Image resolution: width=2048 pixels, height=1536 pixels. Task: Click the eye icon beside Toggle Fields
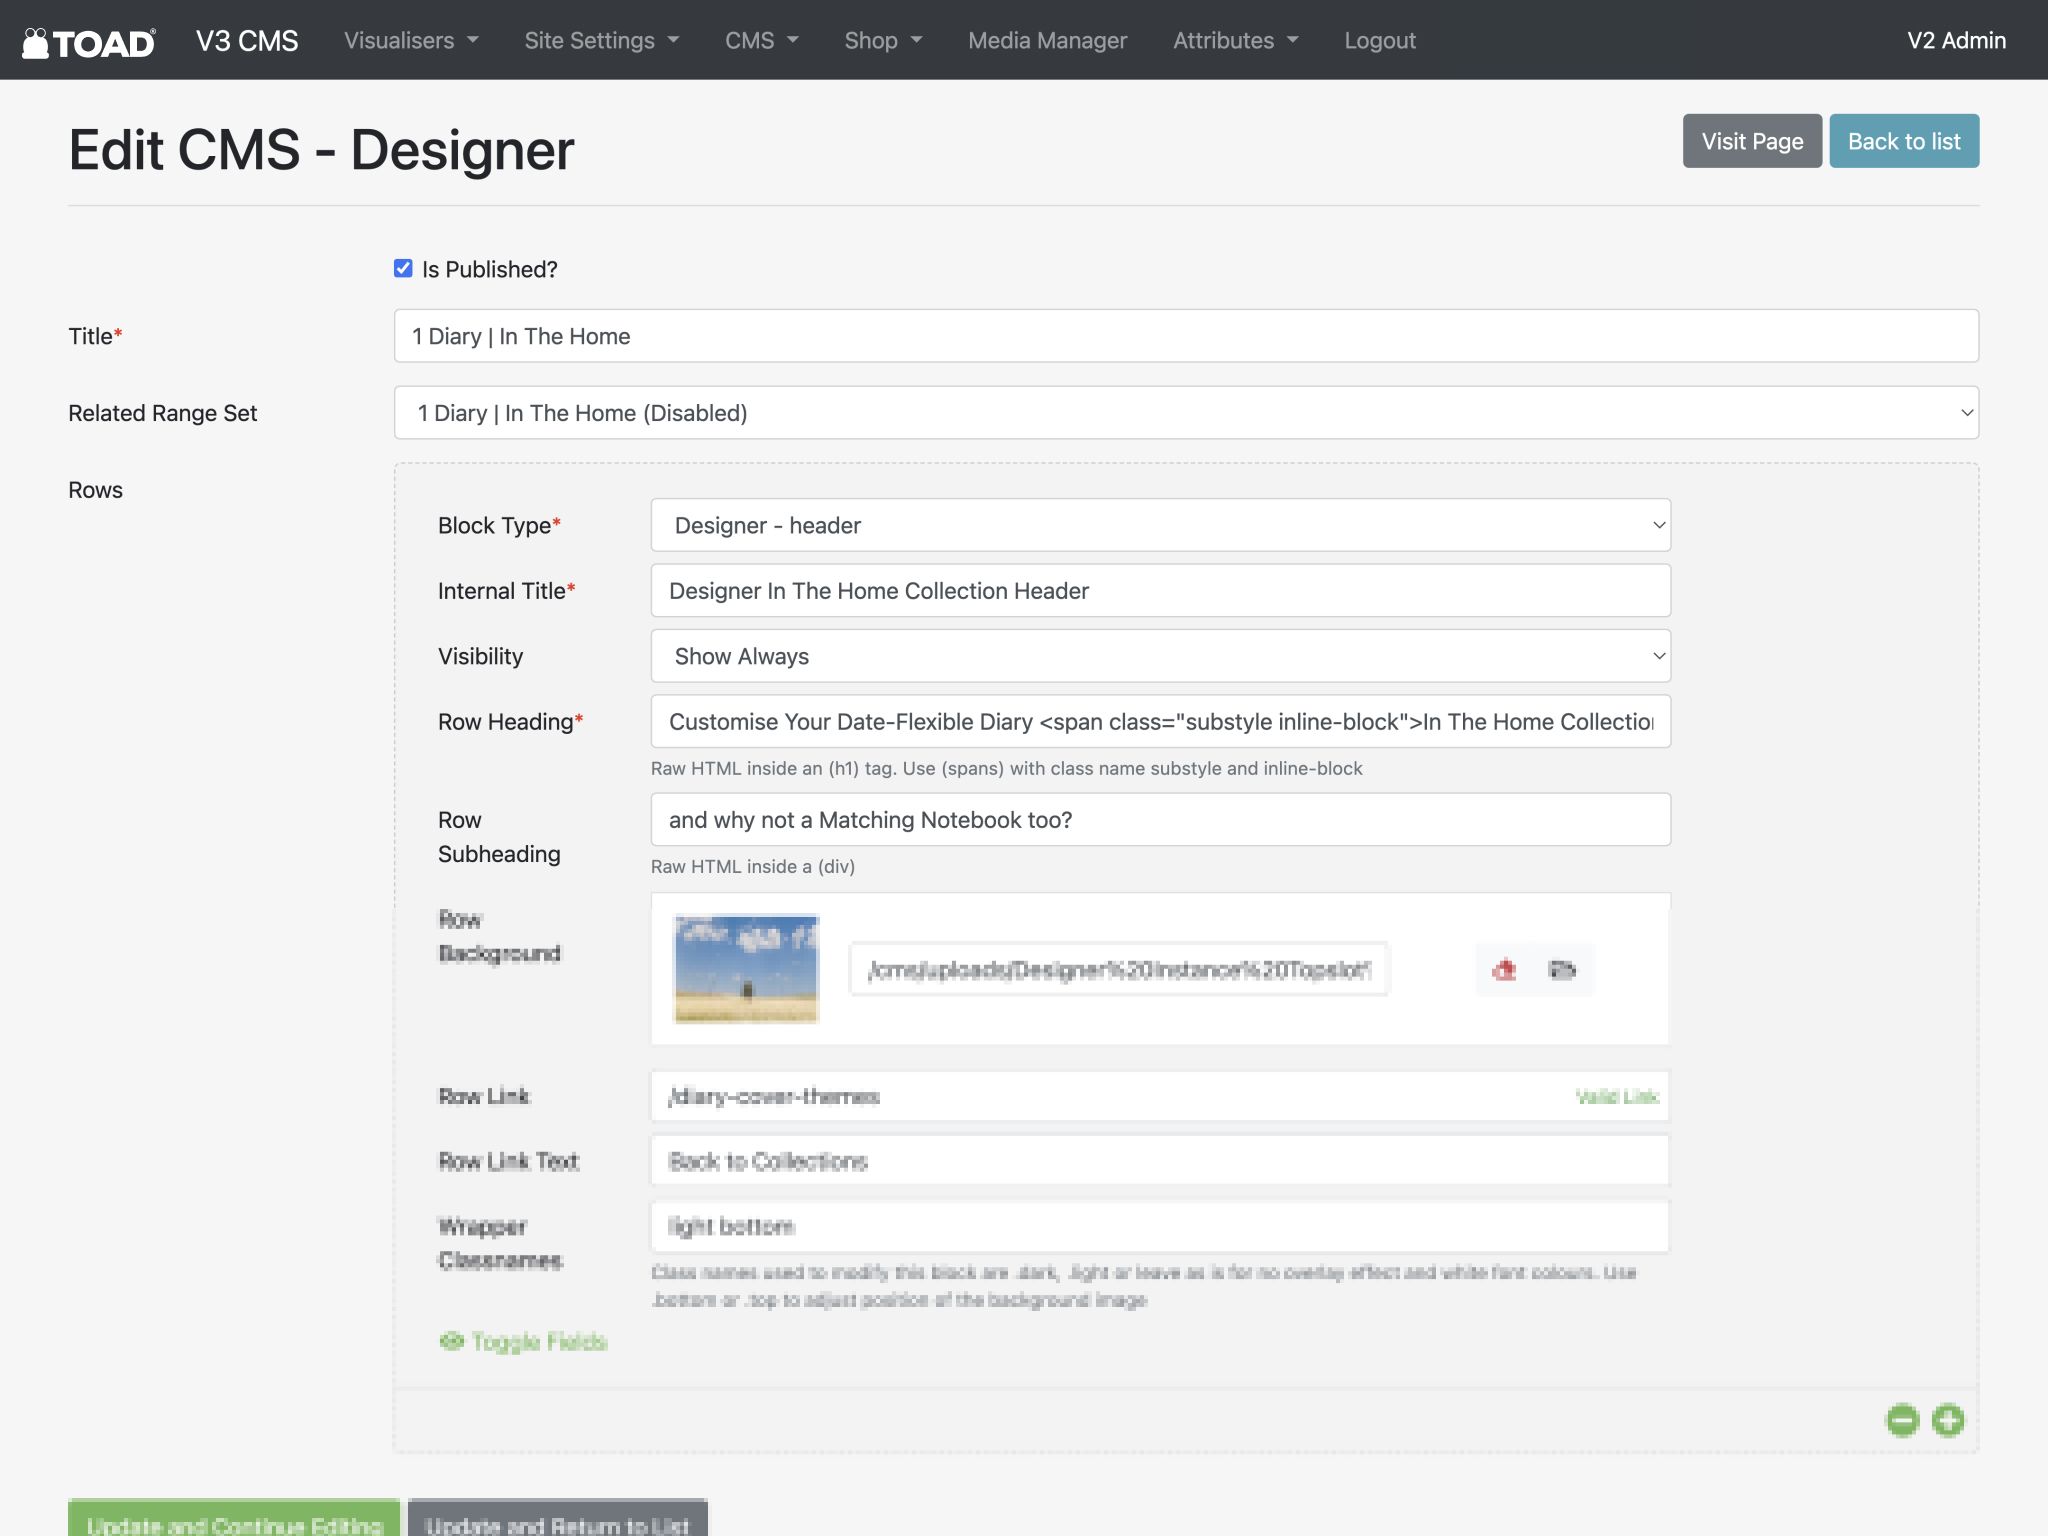point(451,1341)
